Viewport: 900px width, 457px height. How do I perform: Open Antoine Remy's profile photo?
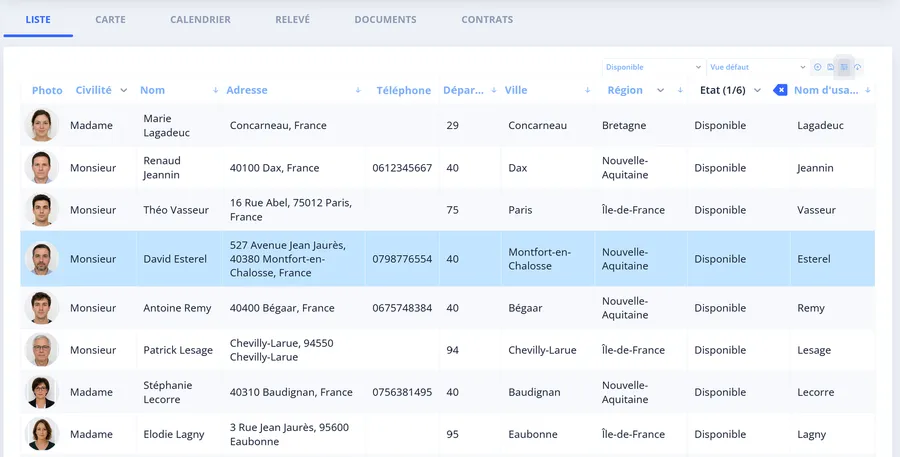[x=42, y=308]
